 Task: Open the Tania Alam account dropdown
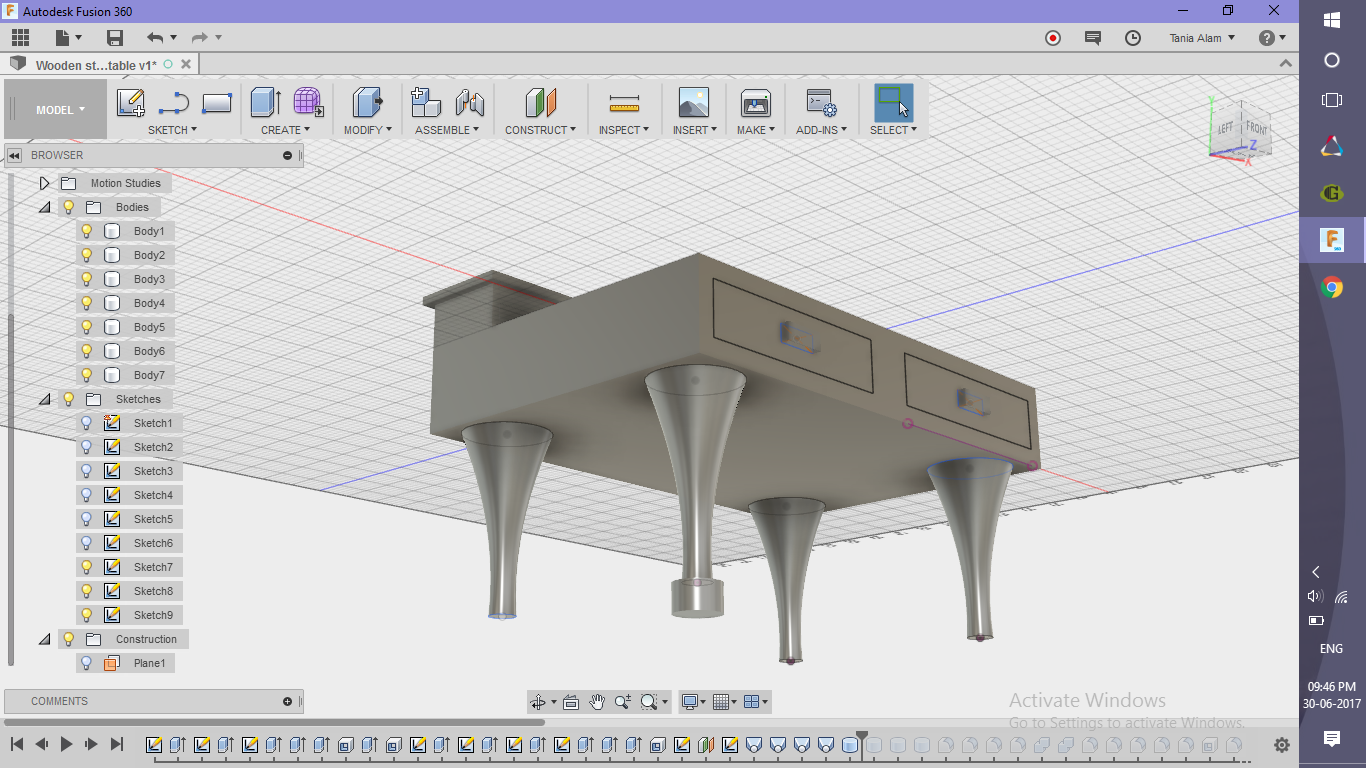pyautogui.click(x=1202, y=38)
